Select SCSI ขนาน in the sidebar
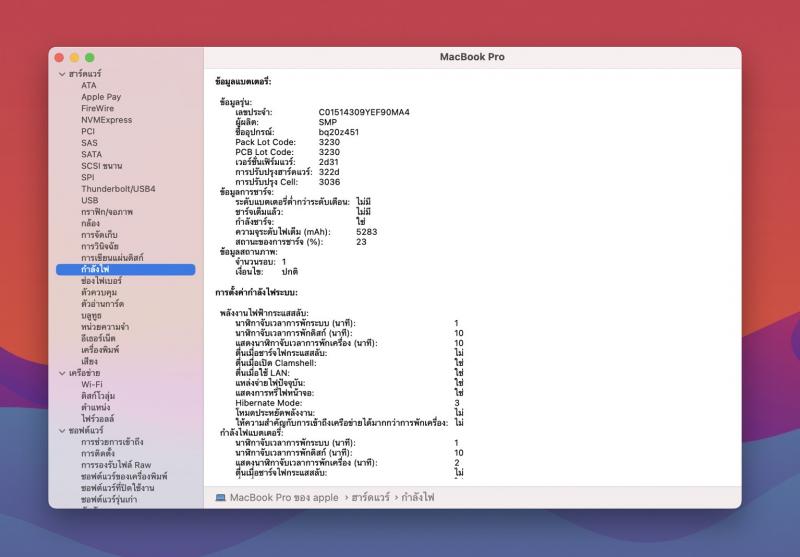800x557 pixels. (102, 166)
